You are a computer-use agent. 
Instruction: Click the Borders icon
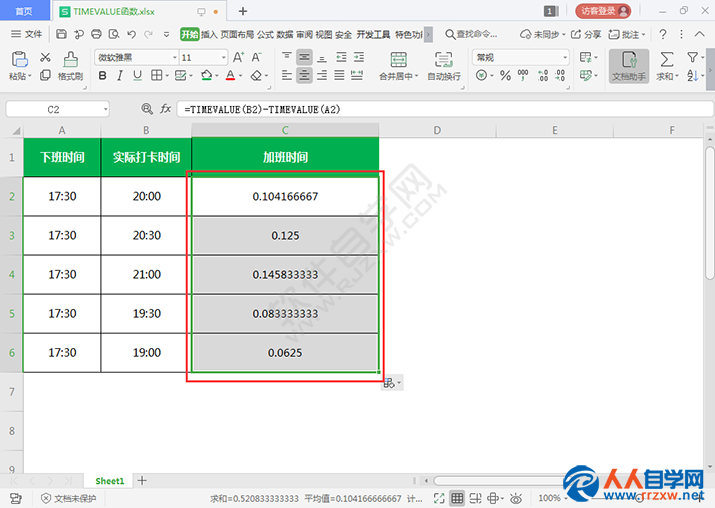click(156, 76)
